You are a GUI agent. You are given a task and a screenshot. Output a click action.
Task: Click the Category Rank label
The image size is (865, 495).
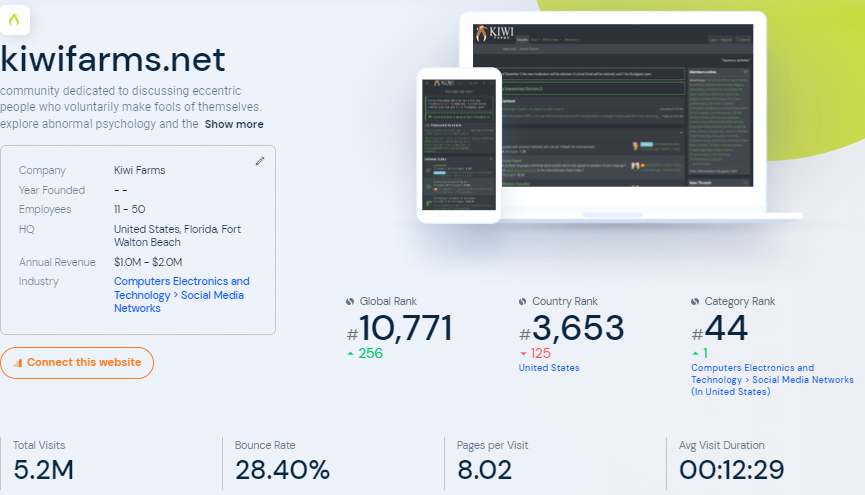coord(740,301)
